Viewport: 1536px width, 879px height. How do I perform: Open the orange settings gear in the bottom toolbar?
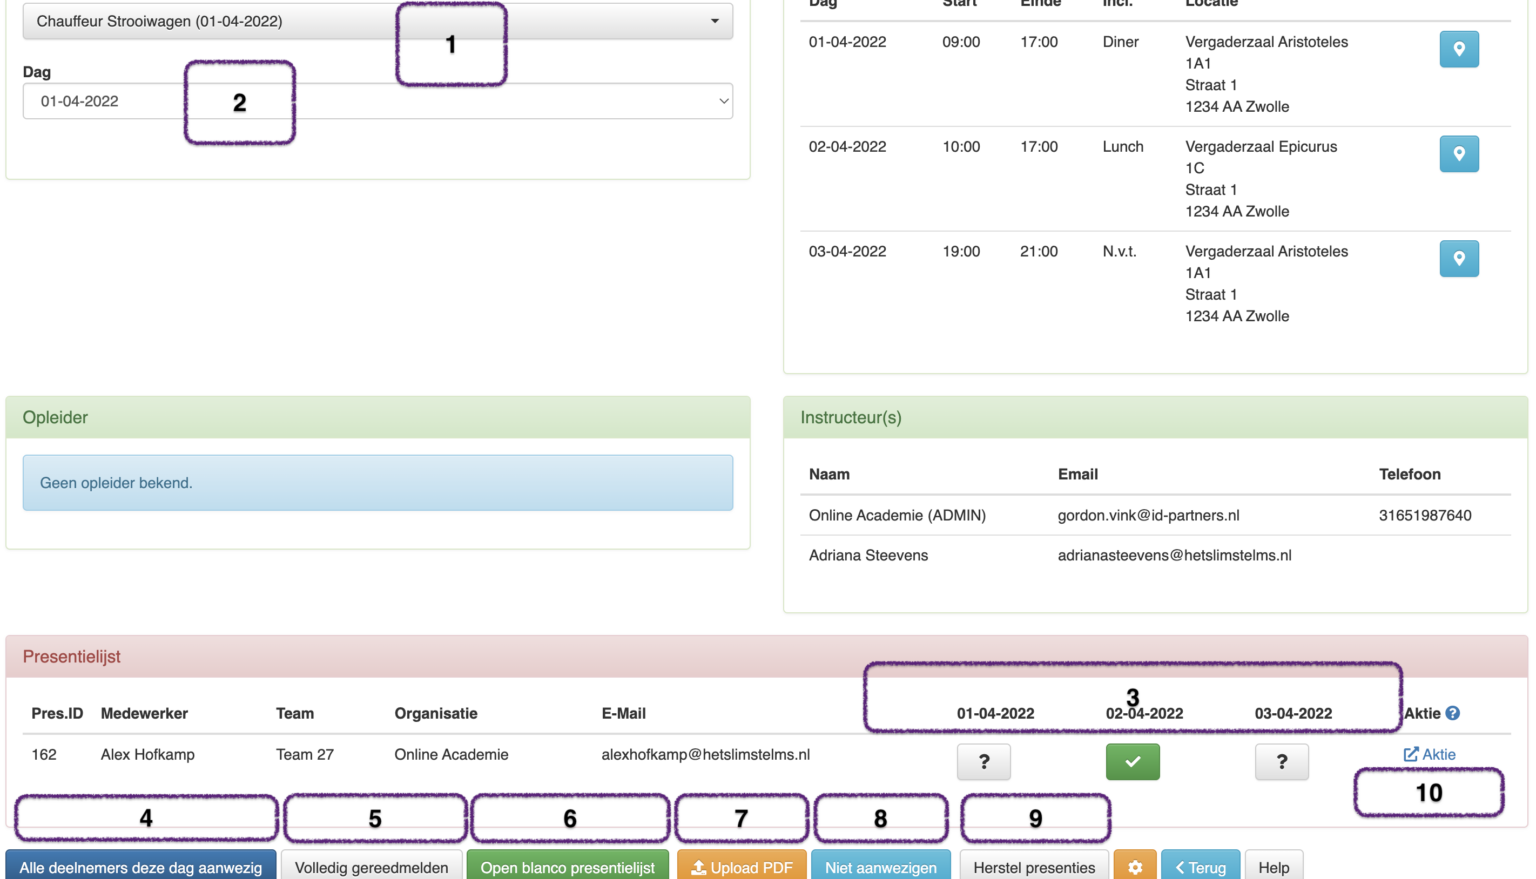coord(1135,867)
